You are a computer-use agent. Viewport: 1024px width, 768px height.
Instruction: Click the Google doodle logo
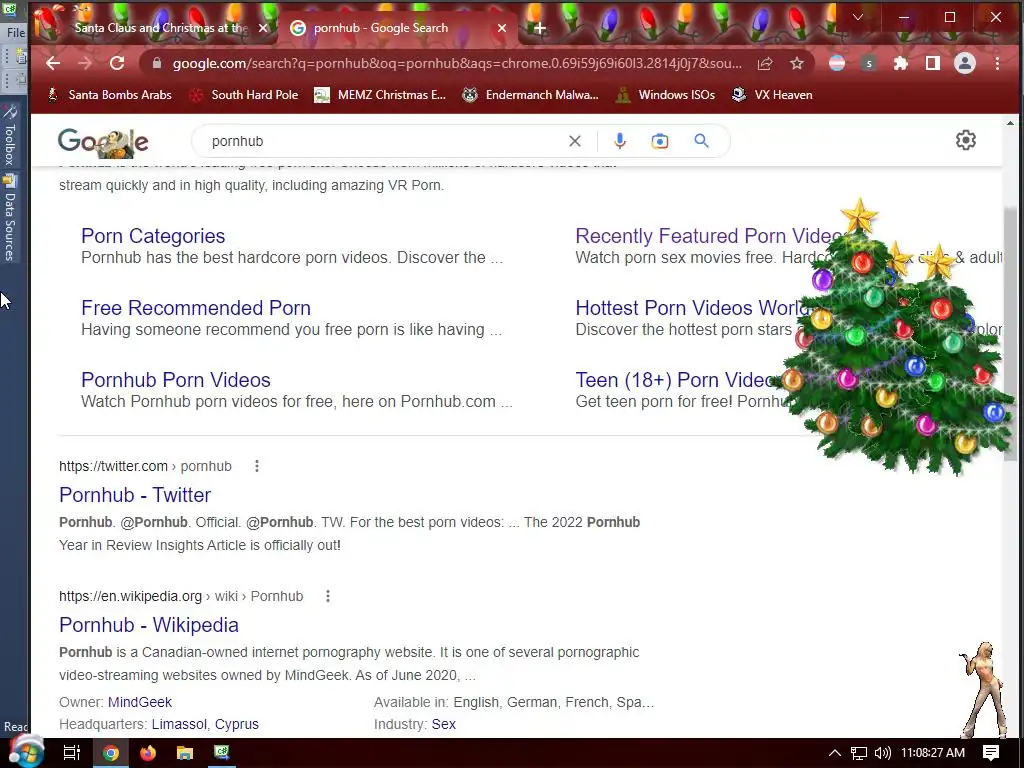point(103,142)
